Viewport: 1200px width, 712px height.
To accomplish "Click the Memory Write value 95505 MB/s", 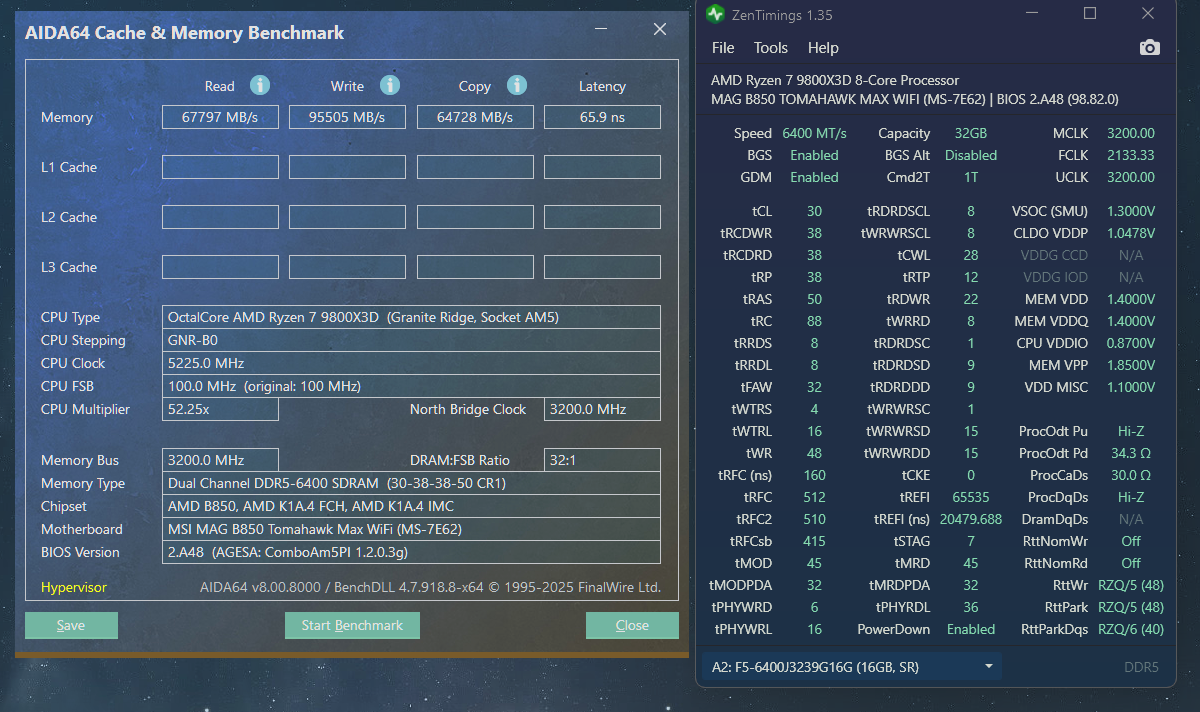I will pos(347,117).
